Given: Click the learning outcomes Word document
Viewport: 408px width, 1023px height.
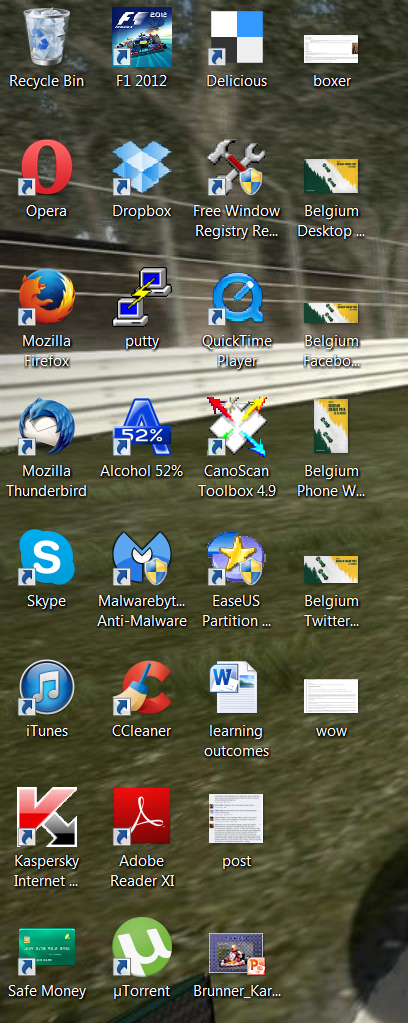Looking at the screenshot, I should 235,688.
